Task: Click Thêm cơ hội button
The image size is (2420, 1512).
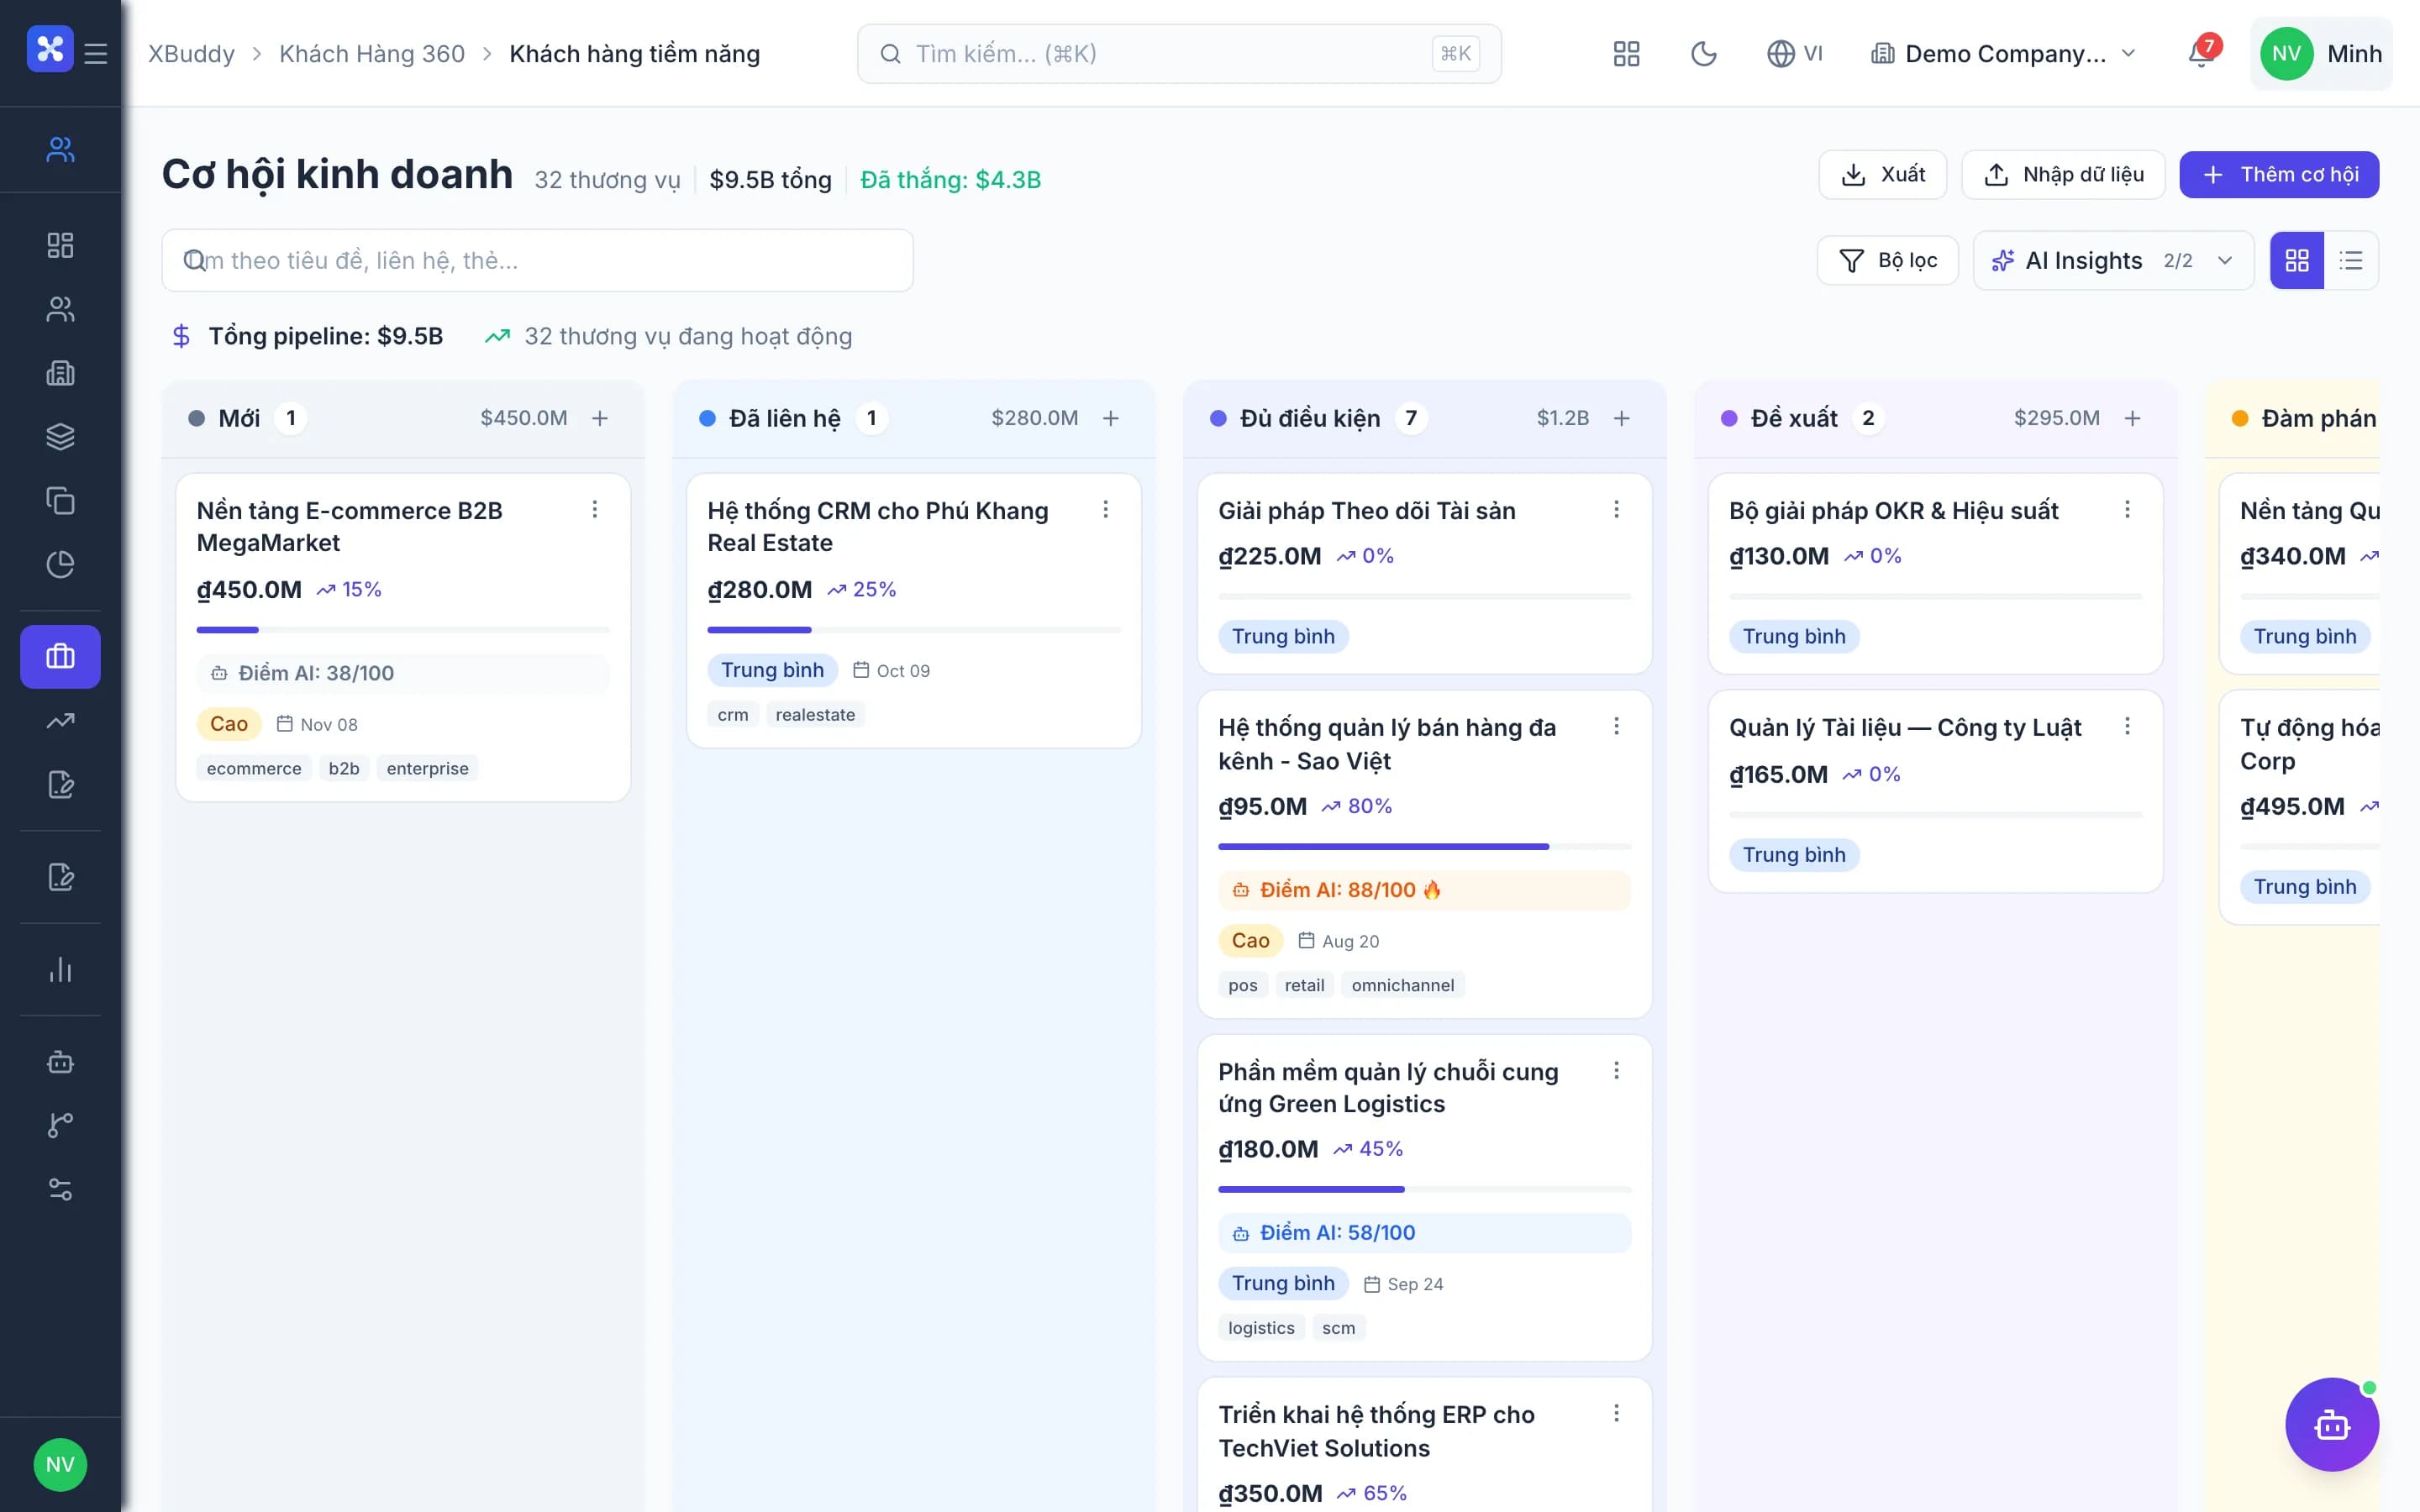Action: coord(2279,175)
